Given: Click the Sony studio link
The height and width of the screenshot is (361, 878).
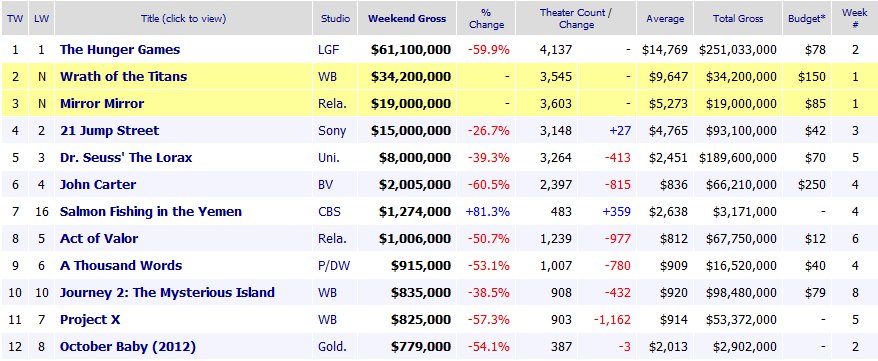Looking at the screenshot, I should 332,131.
